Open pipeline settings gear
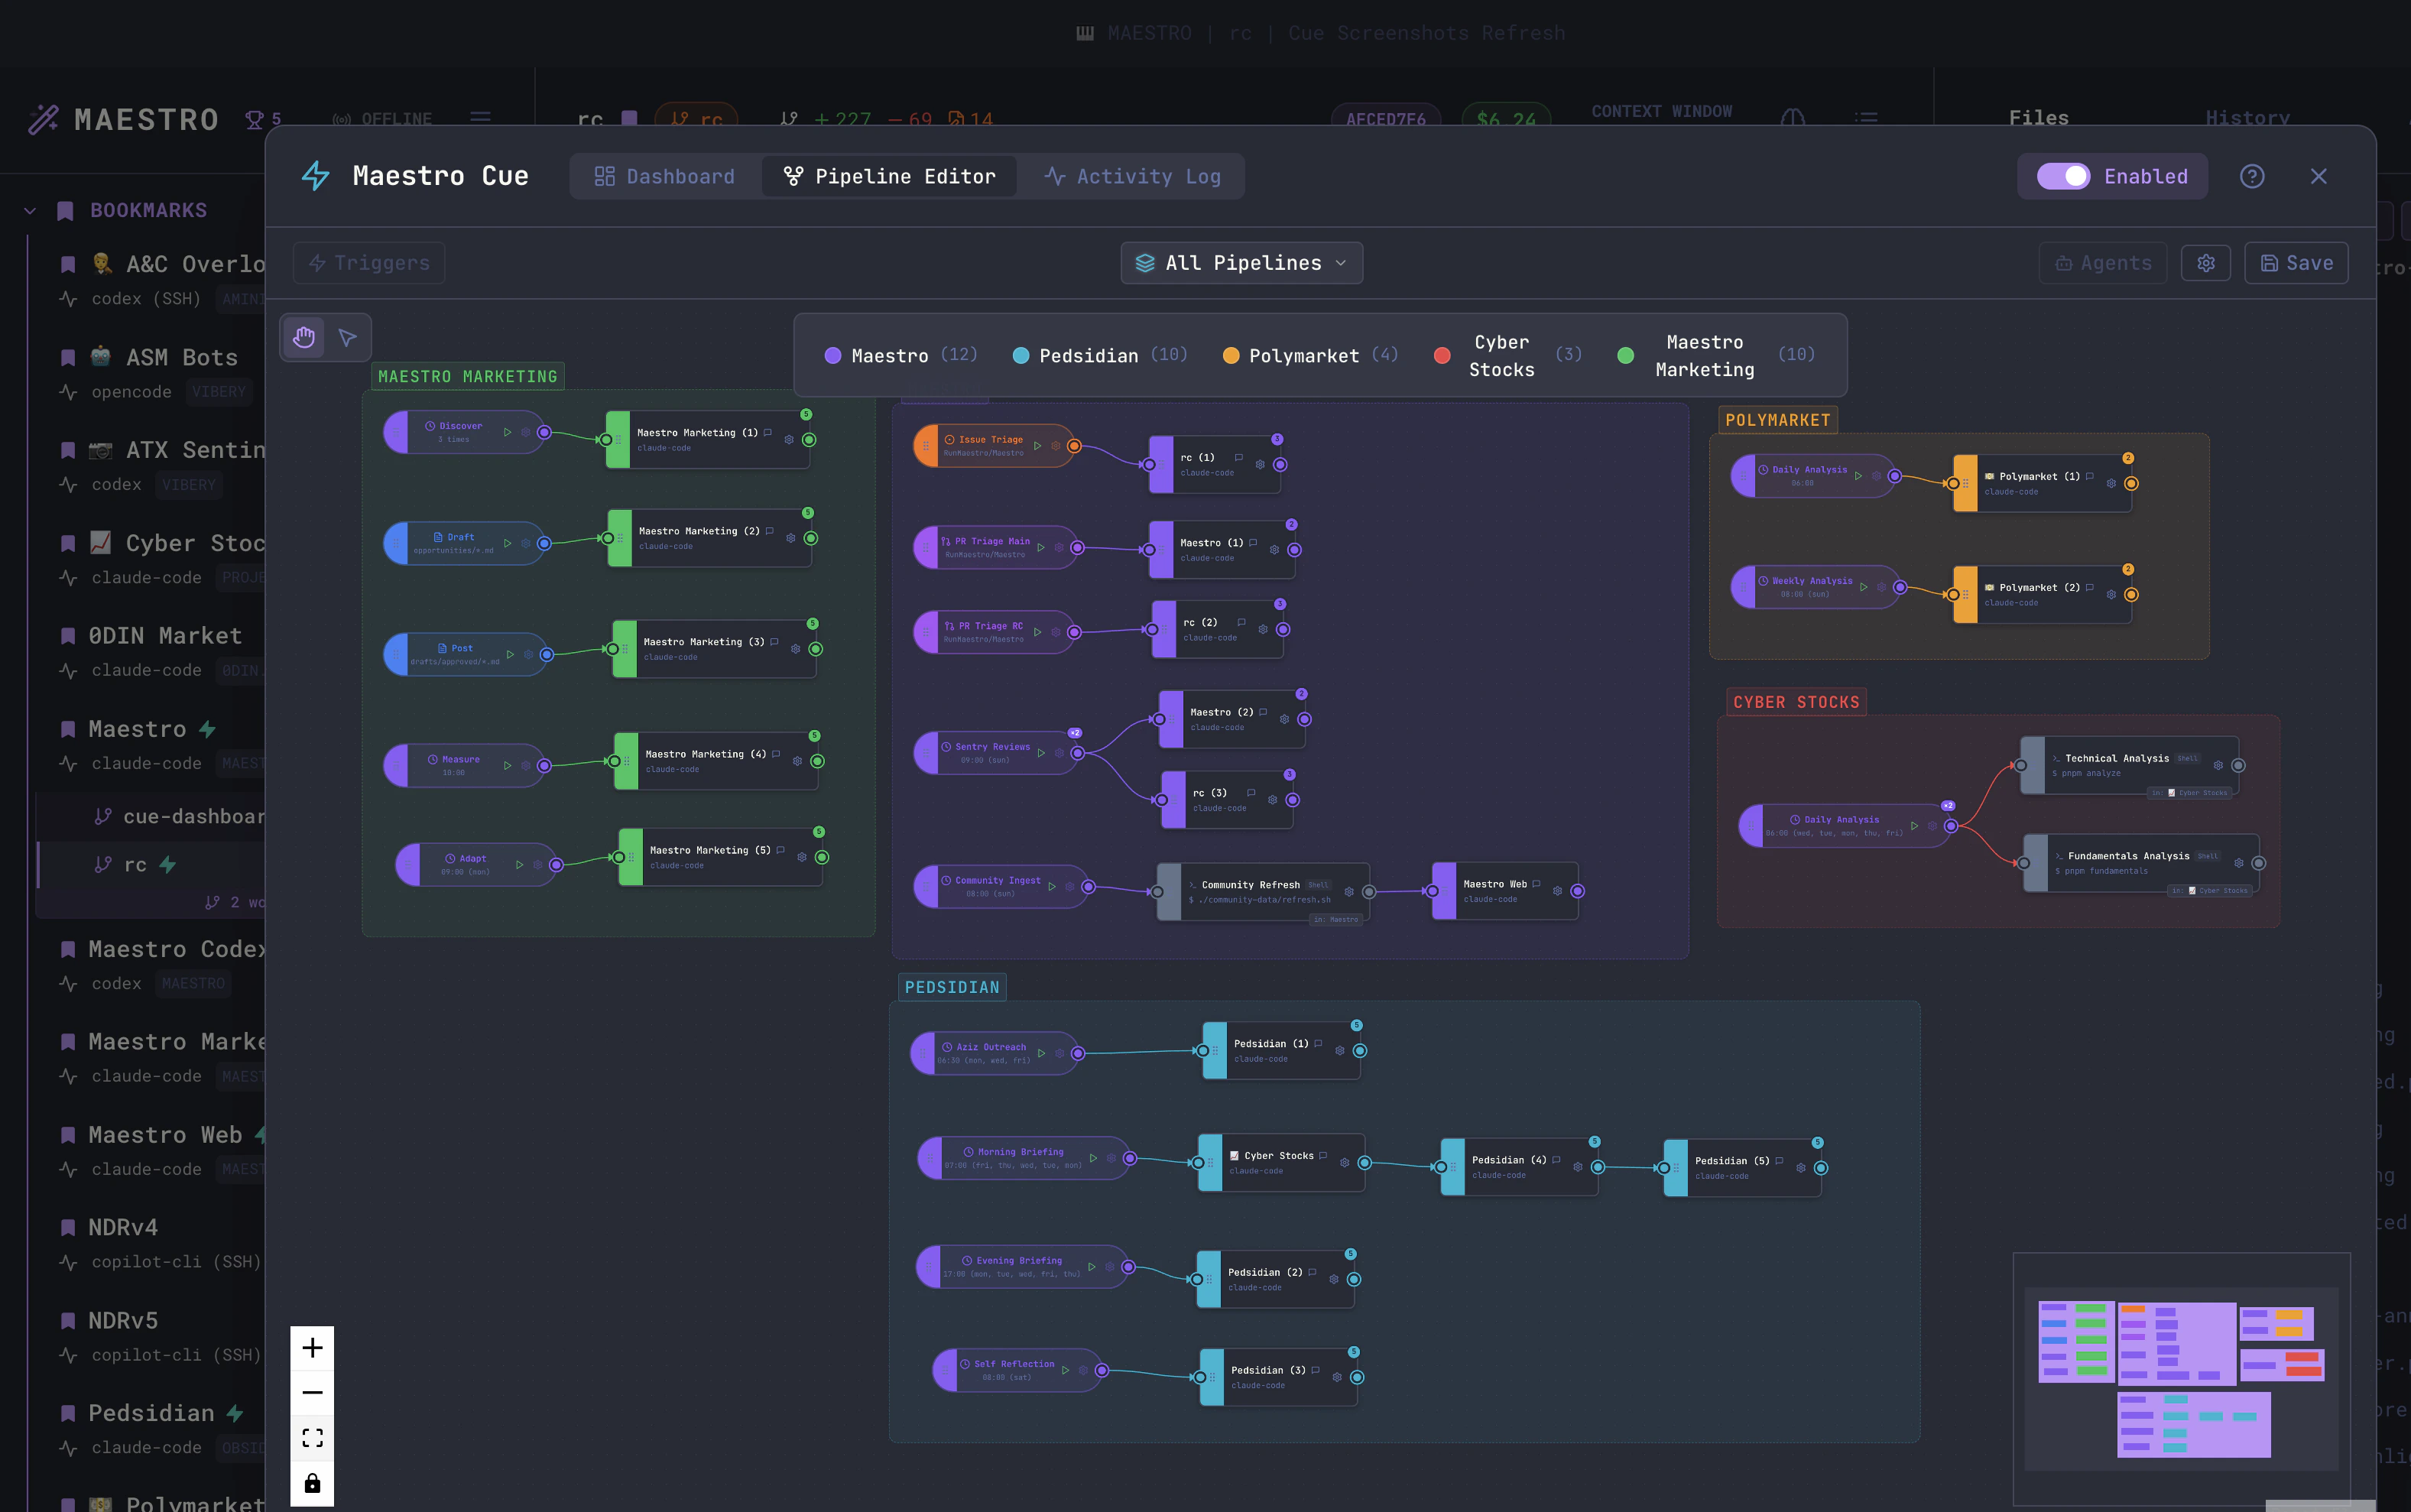 [2206, 263]
